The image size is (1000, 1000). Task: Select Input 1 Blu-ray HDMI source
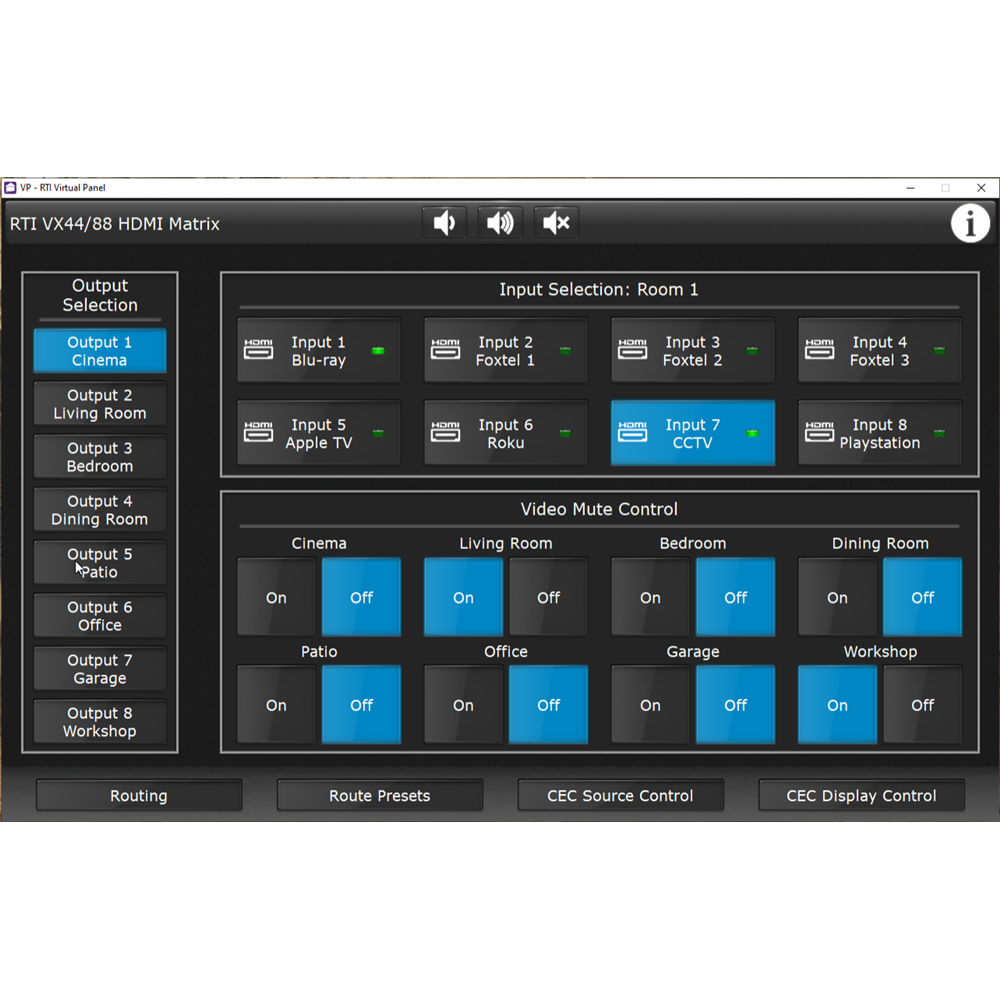coord(318,351)
